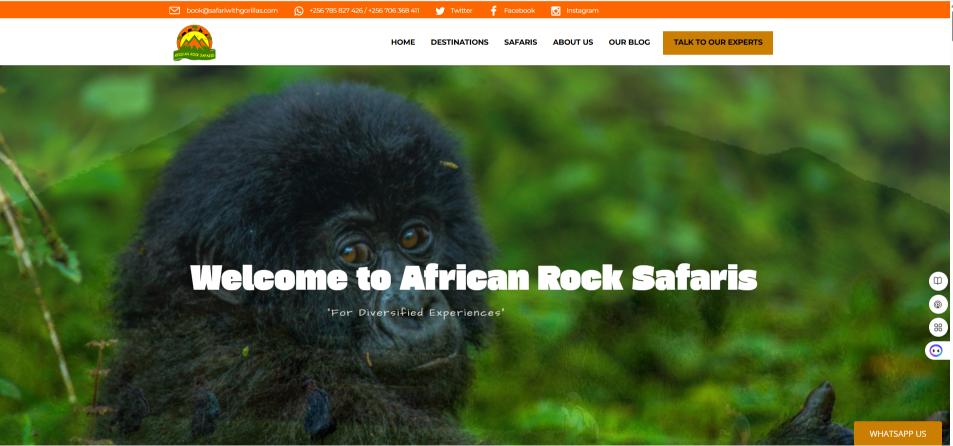Open the About Us menu

[x=573, y=43]
